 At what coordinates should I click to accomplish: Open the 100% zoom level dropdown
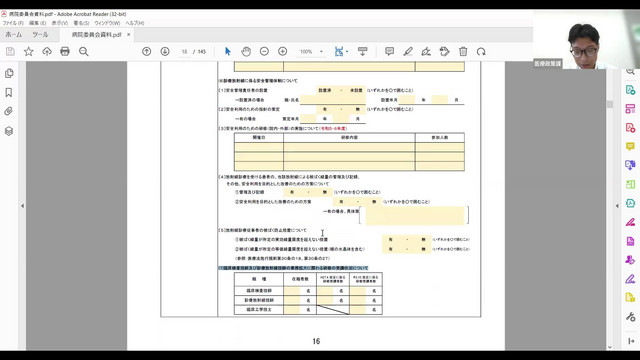pyautogui.click(x=311, y=51)
